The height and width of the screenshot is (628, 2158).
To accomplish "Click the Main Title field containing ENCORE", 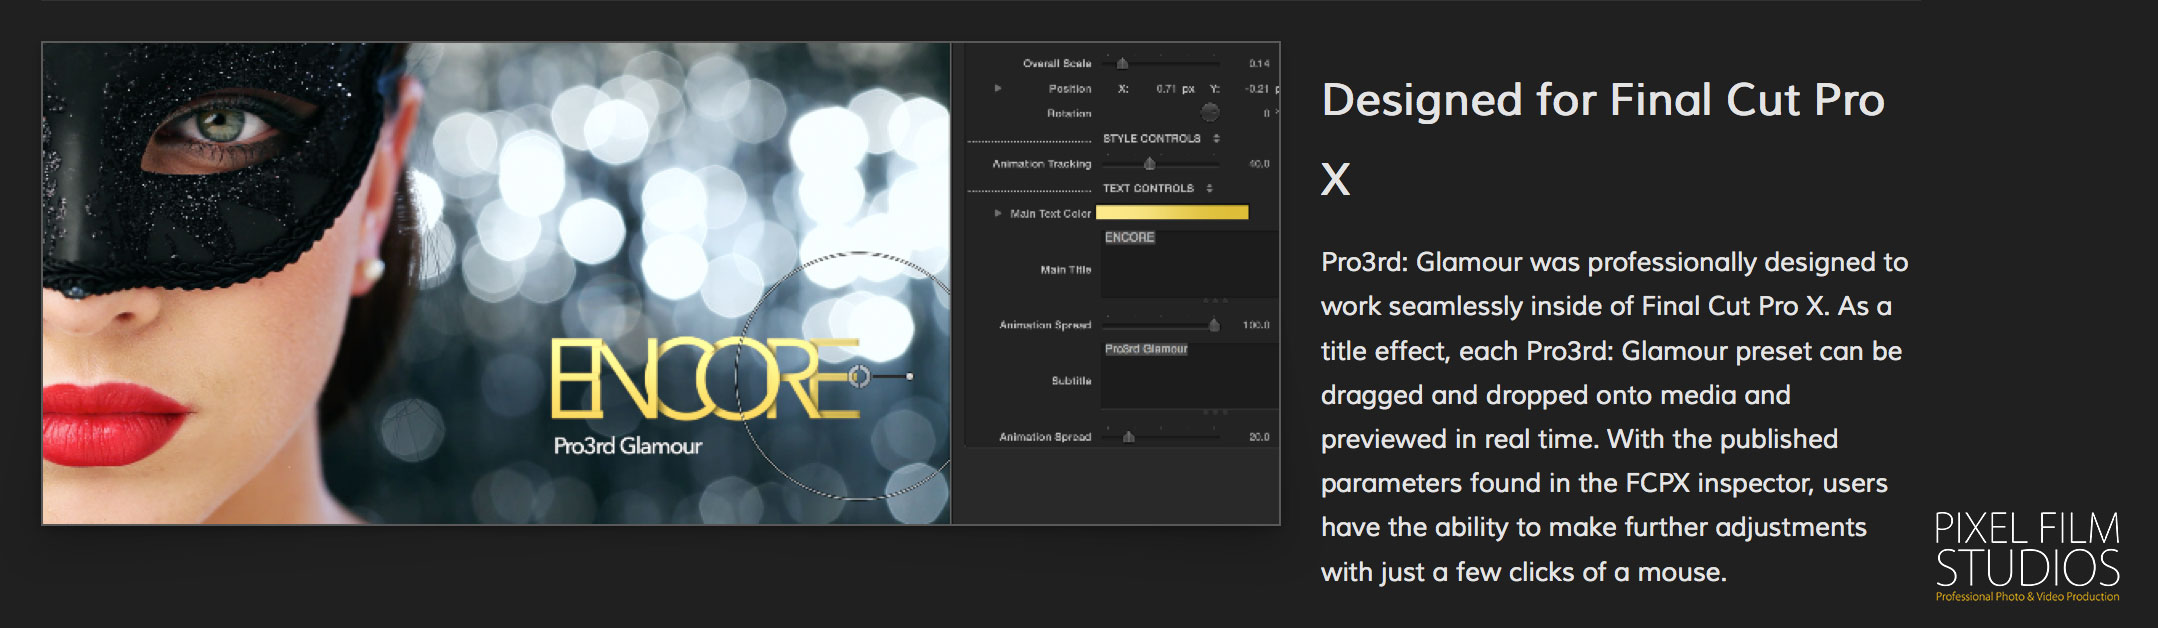I will click(x=1189, y=264).
